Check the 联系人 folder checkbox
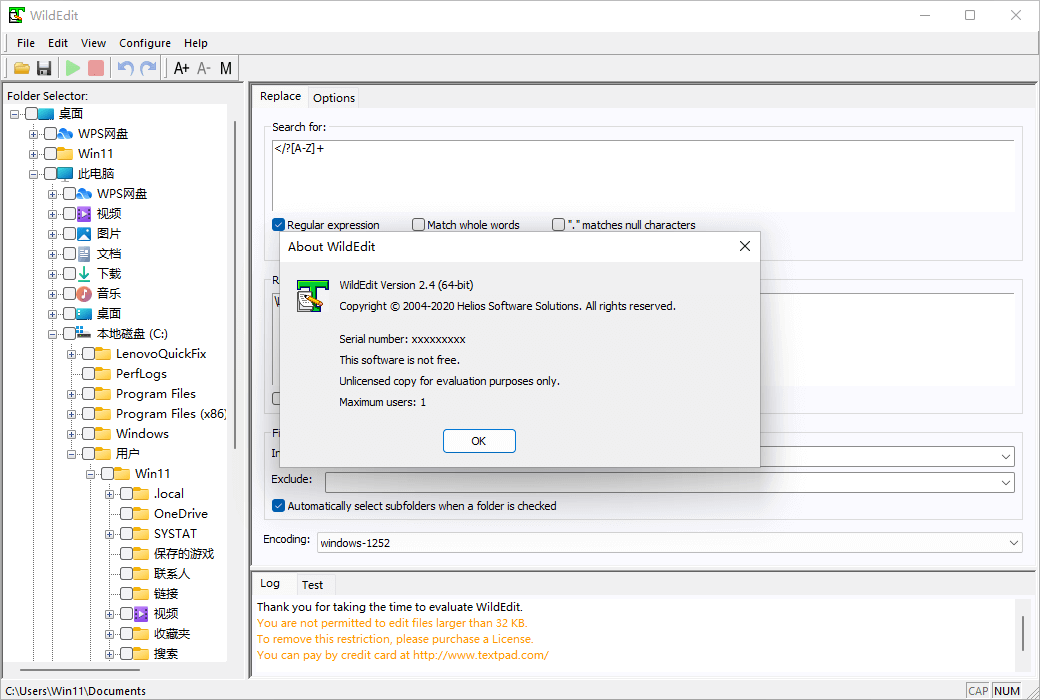1040x700 pixels. coord(126,573)
